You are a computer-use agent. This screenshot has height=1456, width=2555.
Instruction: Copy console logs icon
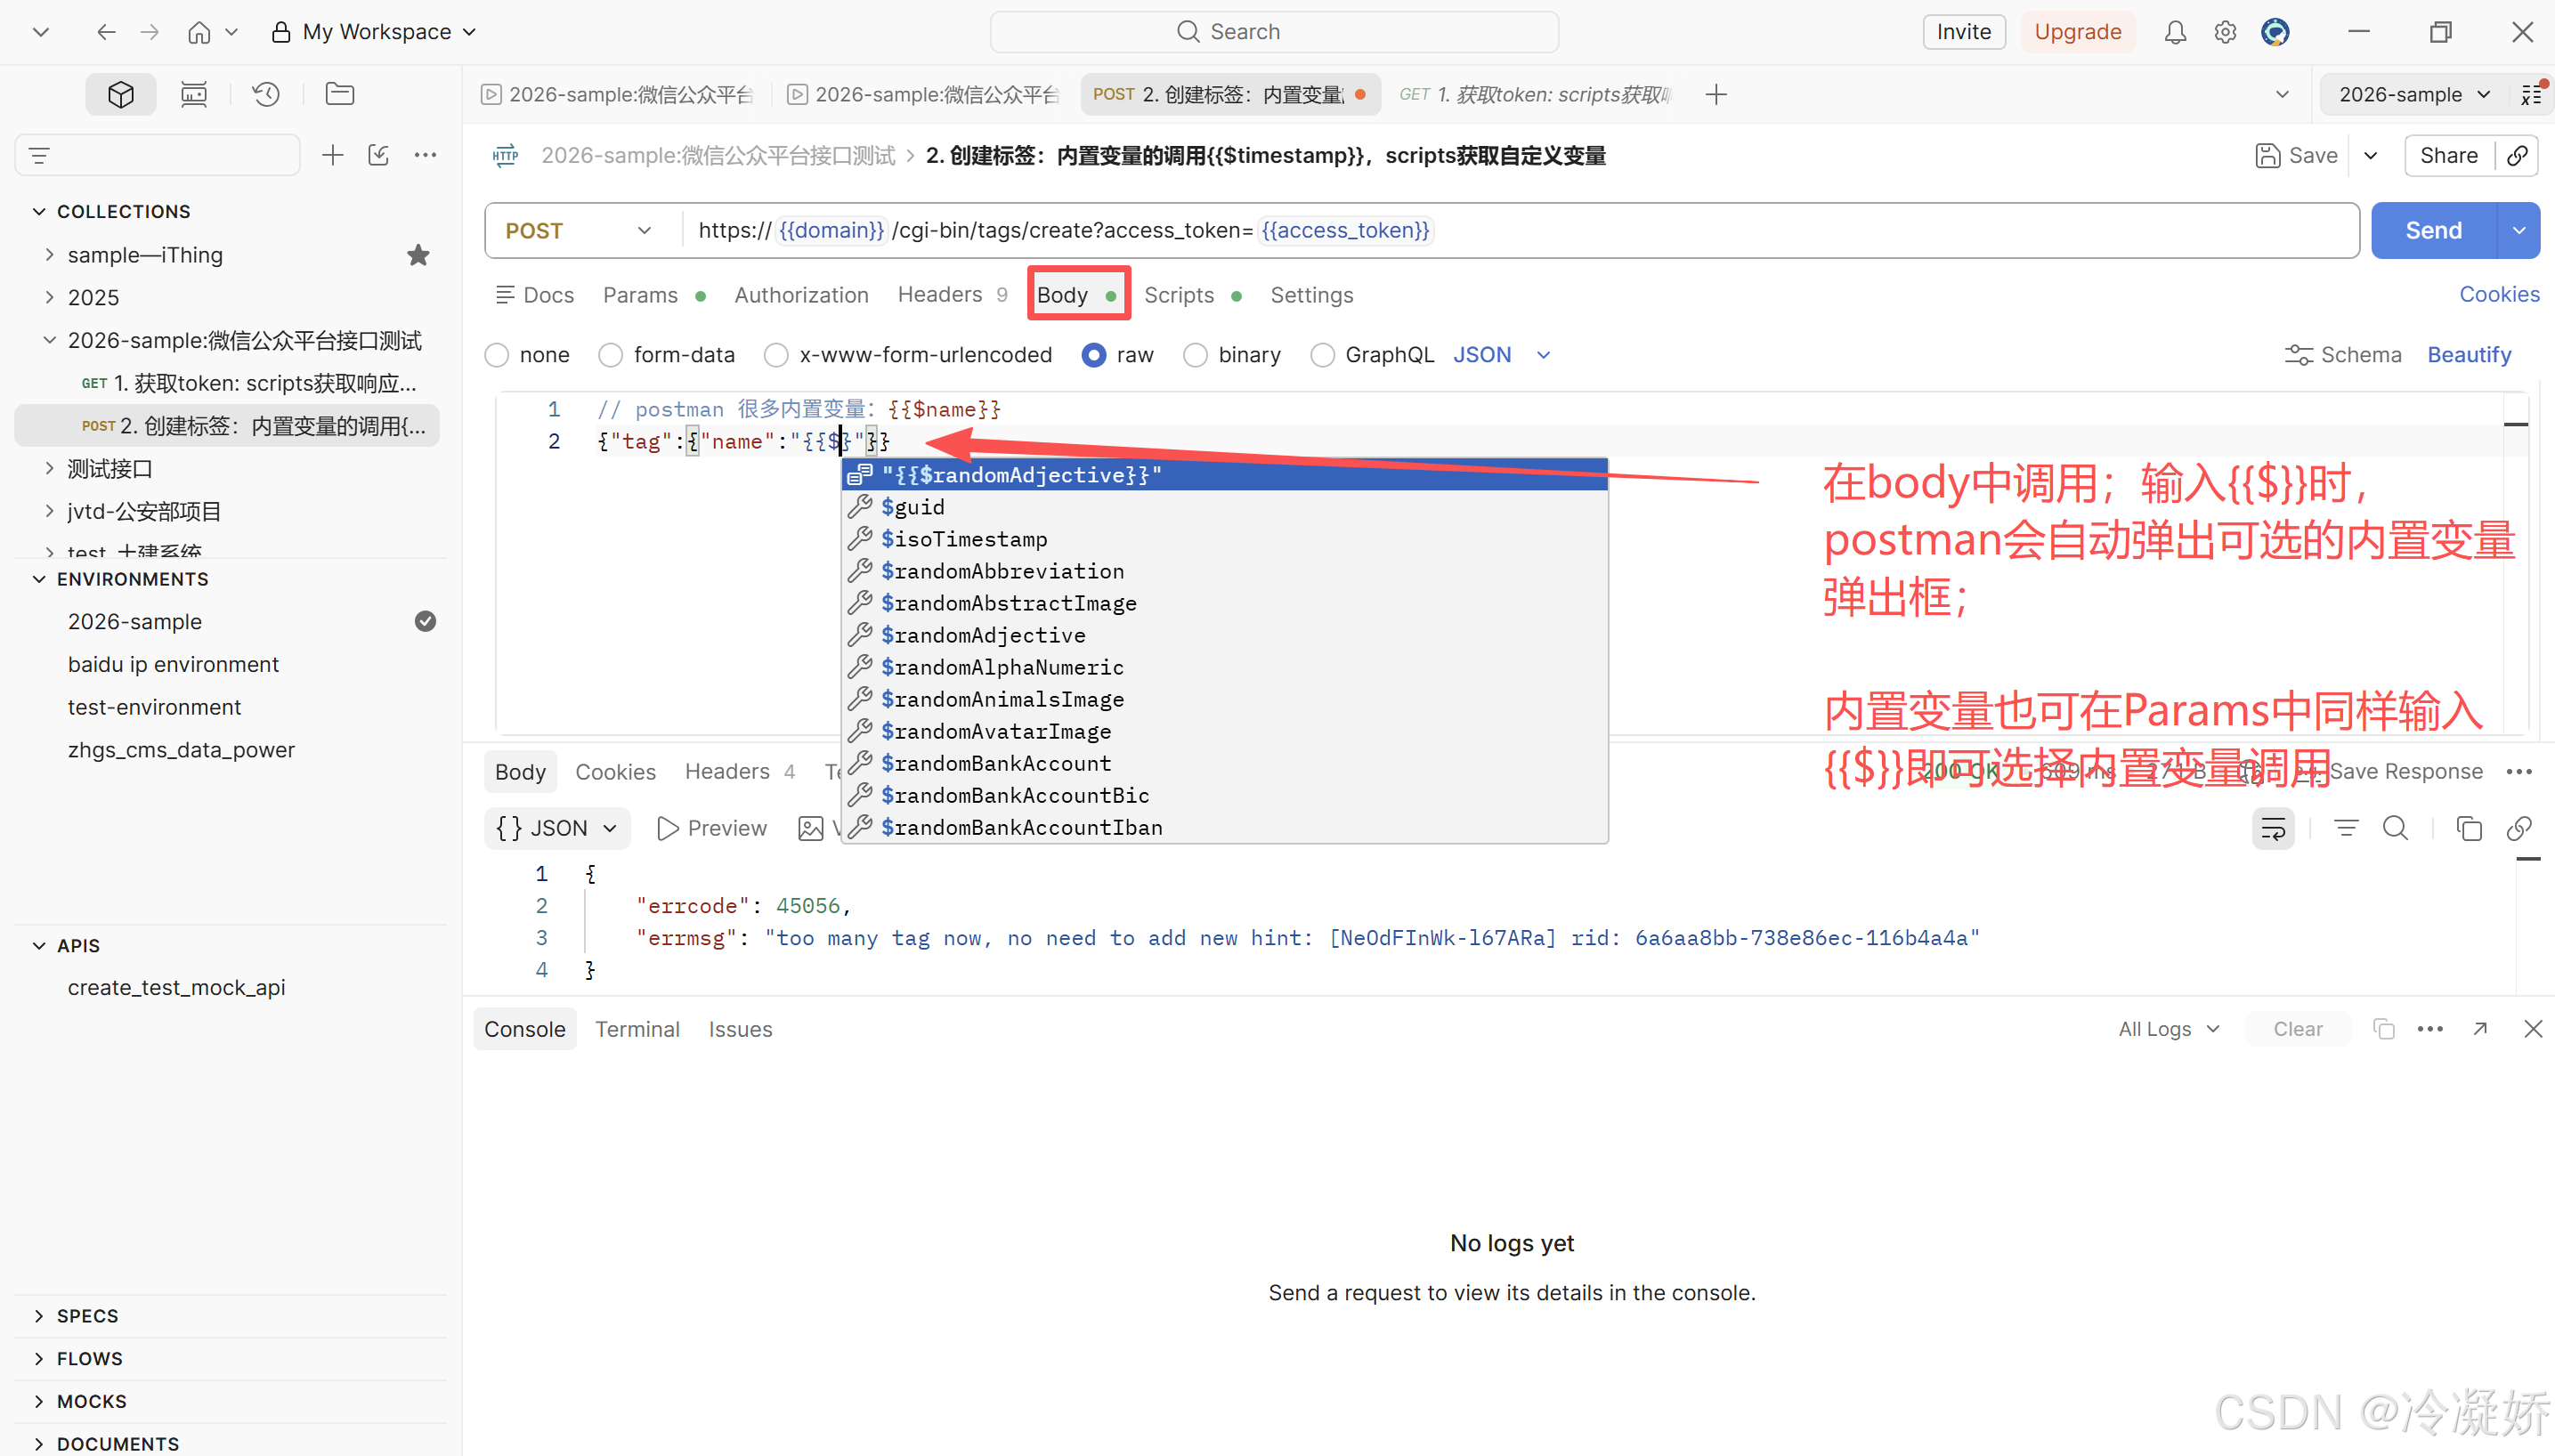click(2384, 1029)
